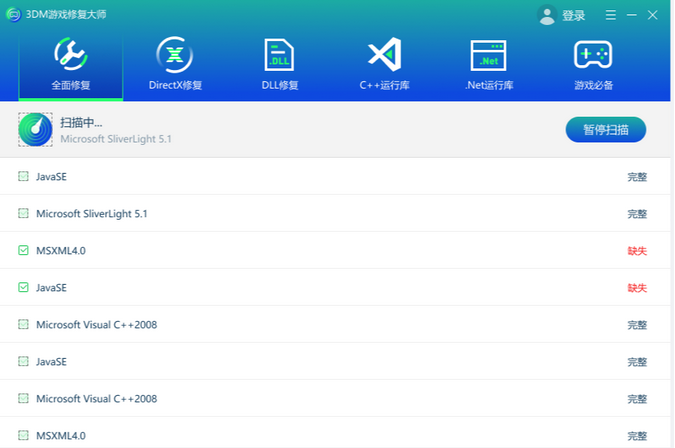Viewport: 675px width, 448px height.
Task: Click the 3DM游戏修复大师 logo icon
Action: 14,15
